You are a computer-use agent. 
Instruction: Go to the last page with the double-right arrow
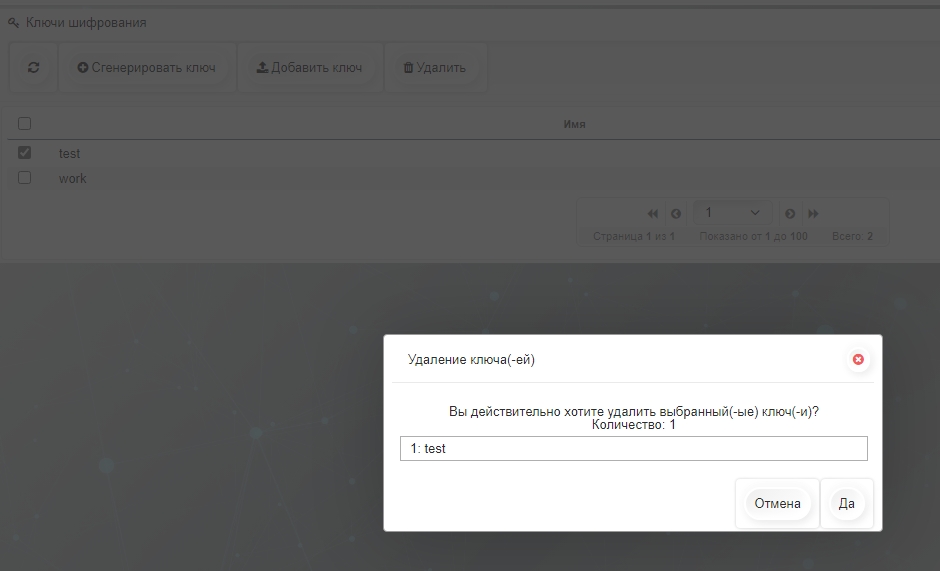[813, 214]
